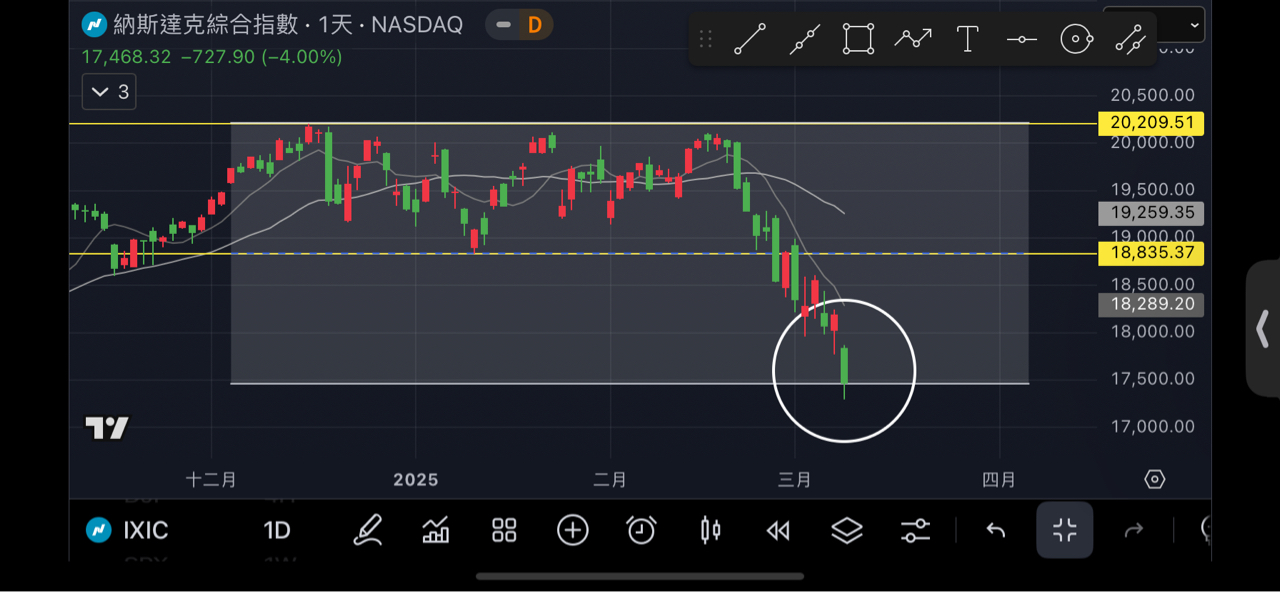Image resolution: width=1280 pixels, height=592 pixels.
Task: Open the dropdown chevron at top right
Action: [1195, 25]
